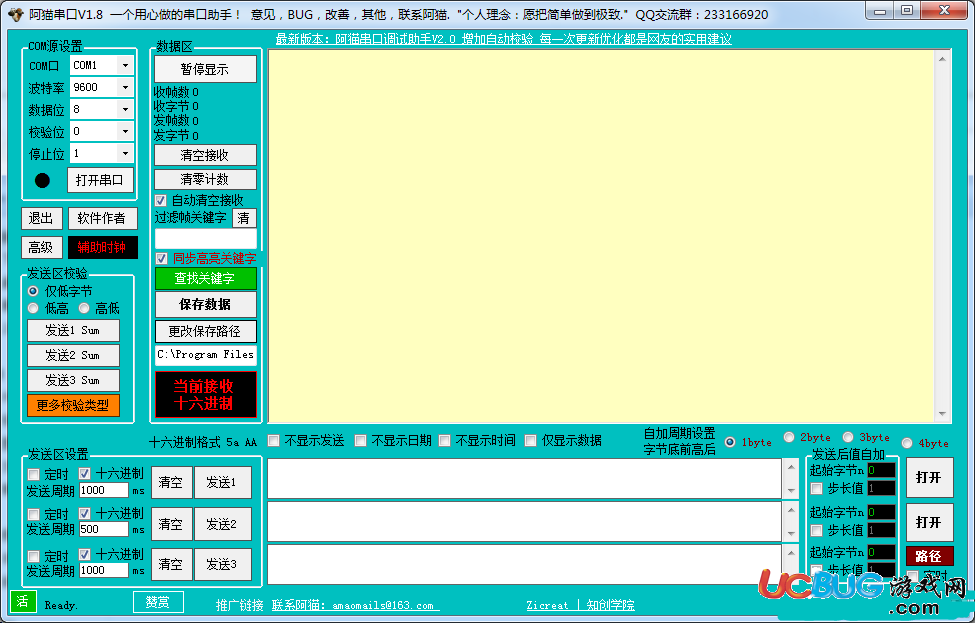Click the 发送1 send button
975x623 pixels.
click(223, 482)
